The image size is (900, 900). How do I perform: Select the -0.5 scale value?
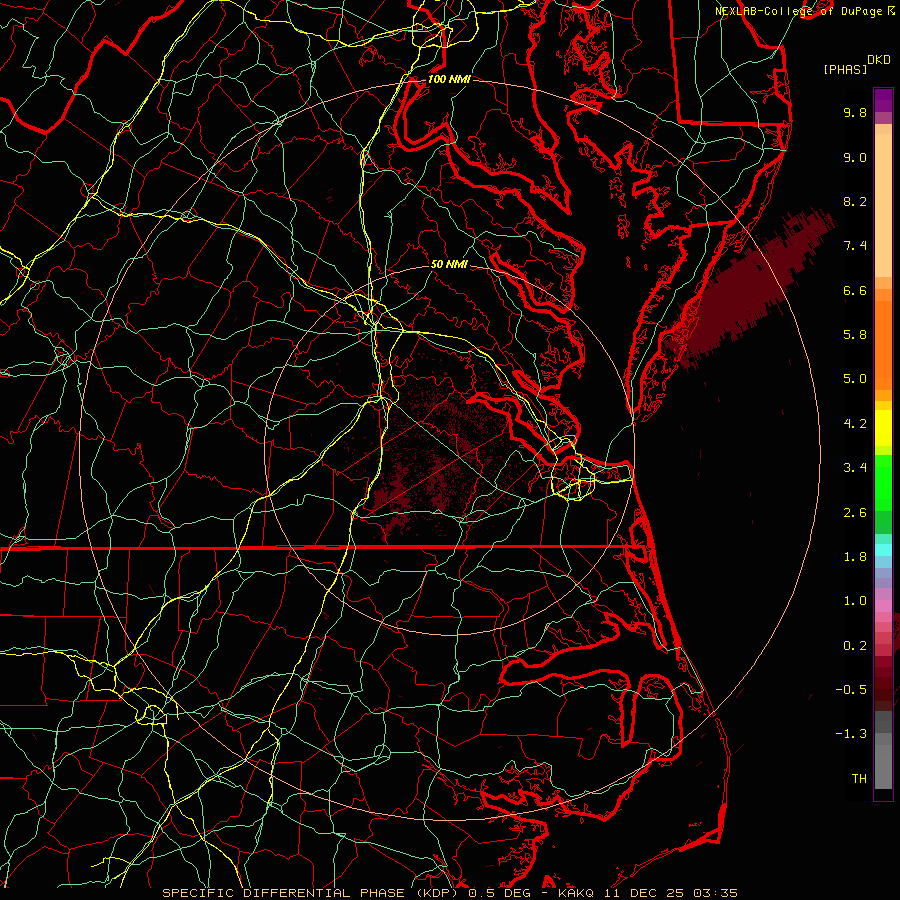(x=851, y=689)
